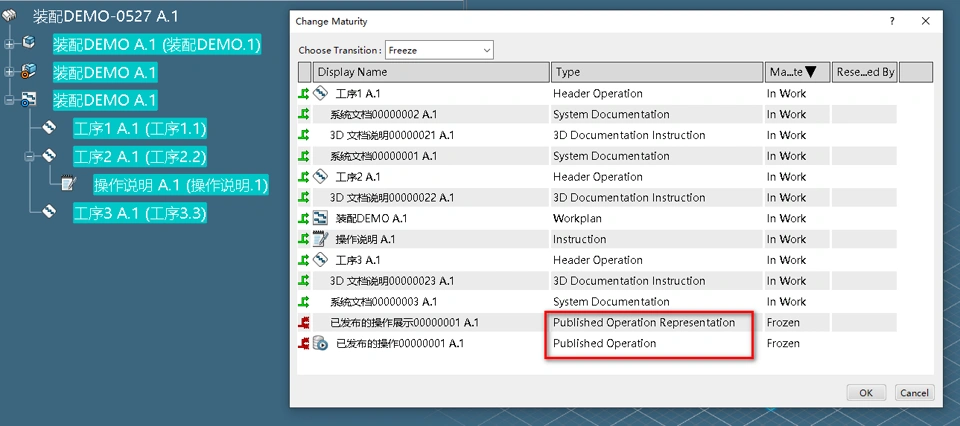Select the 系统文档00000002 A.1 row name

point(383,114)
